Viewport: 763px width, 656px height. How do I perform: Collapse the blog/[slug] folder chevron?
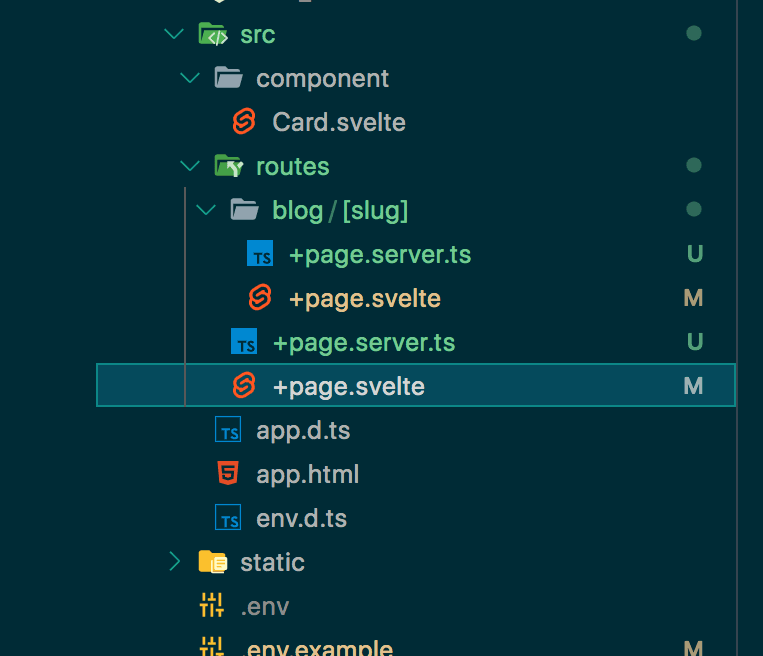coord(206,210)
